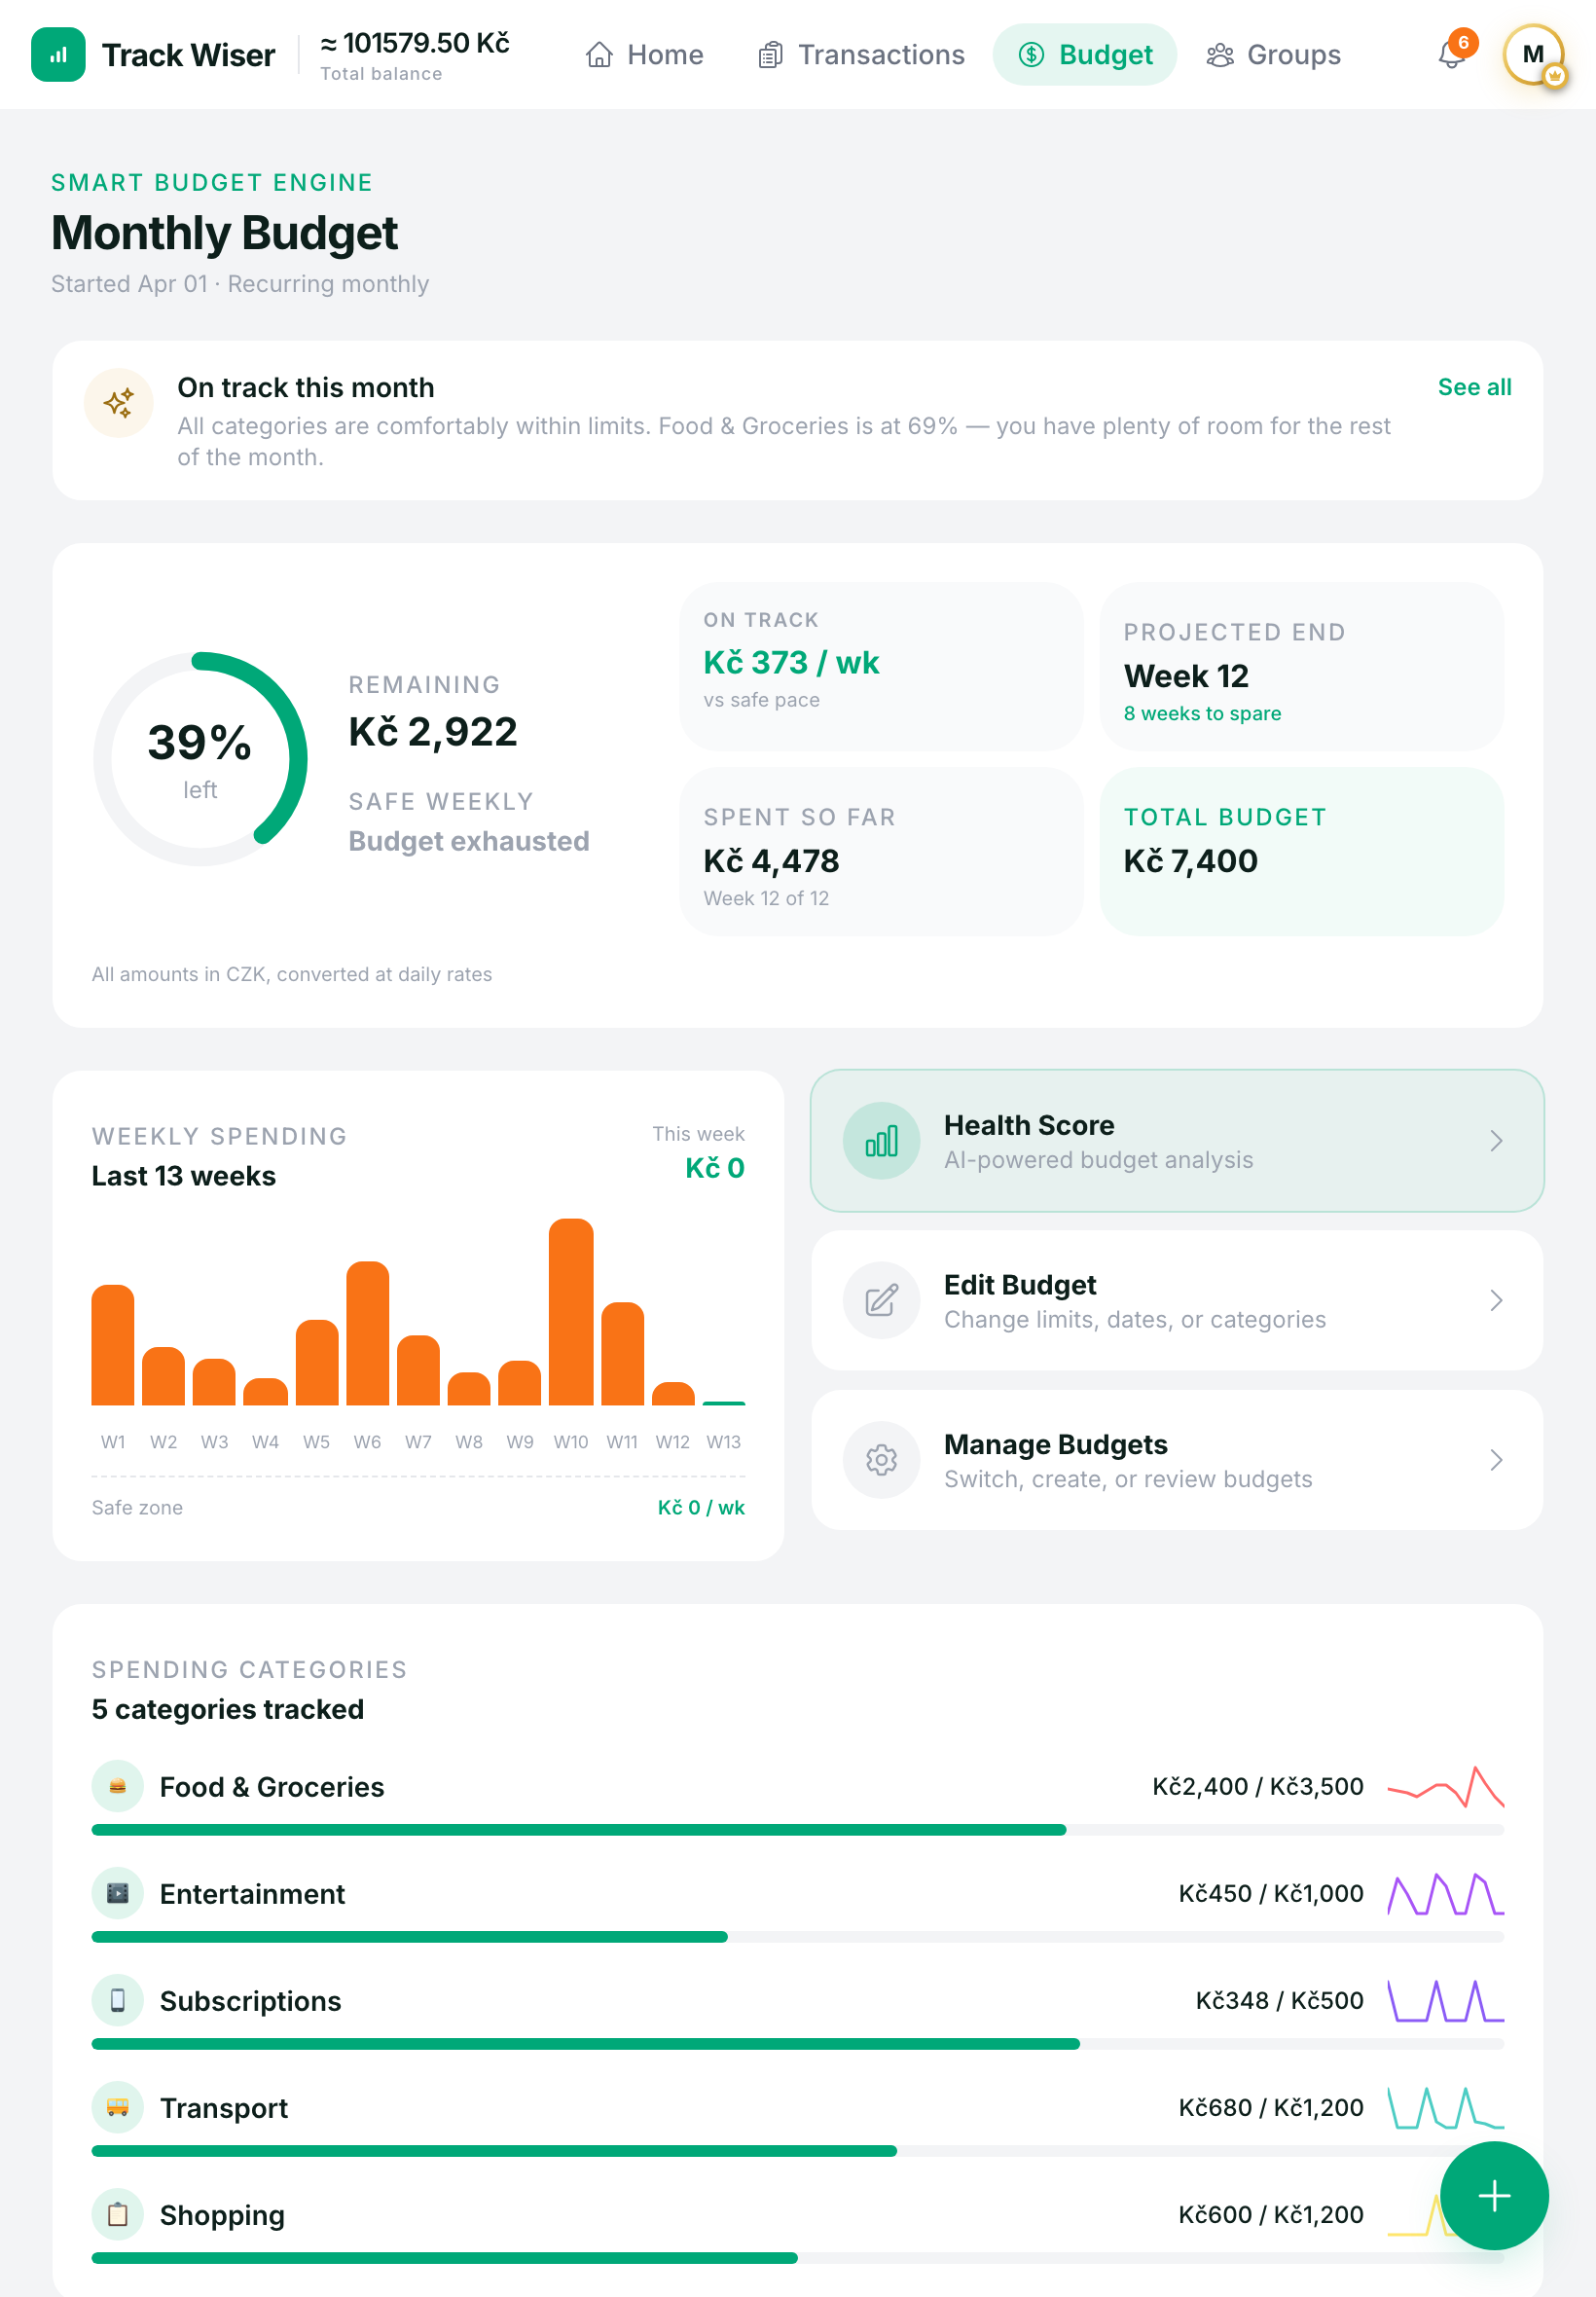Screen dimensions: 1596x2297
Task: Click the green plus add button
Action: coord(1494,2195)
